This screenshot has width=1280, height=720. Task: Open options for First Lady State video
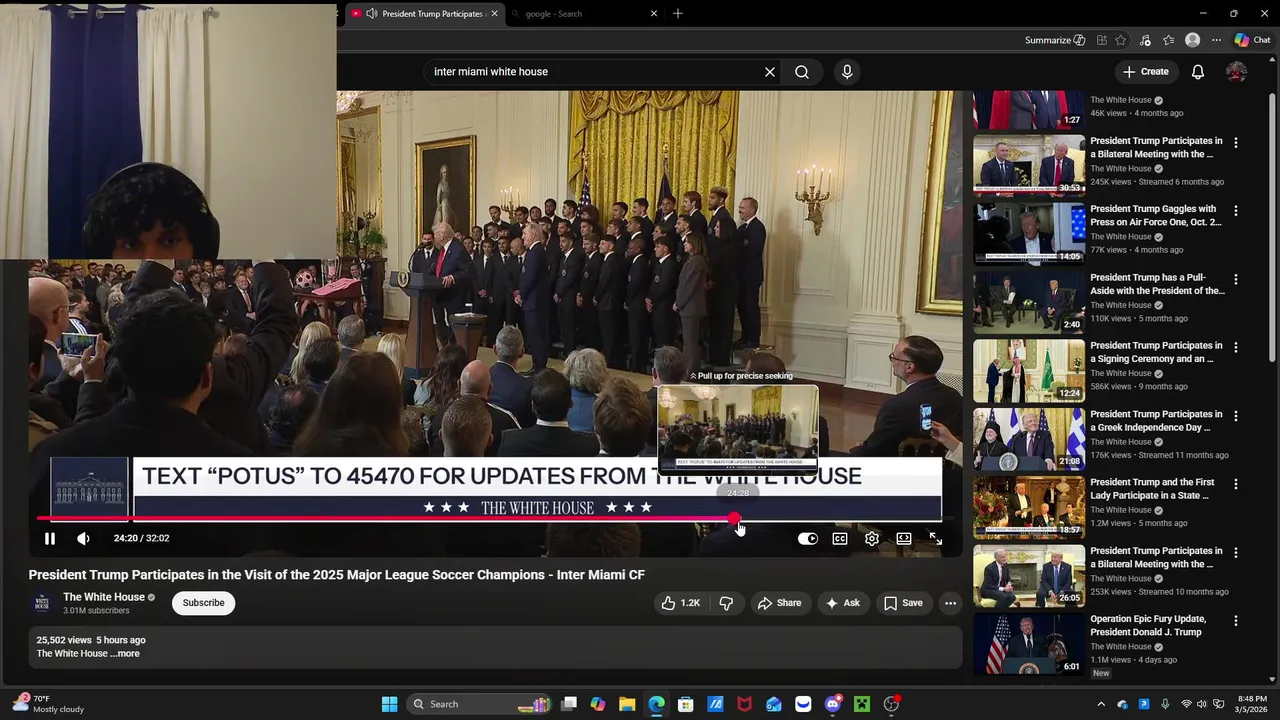(x=1236, y=484)
